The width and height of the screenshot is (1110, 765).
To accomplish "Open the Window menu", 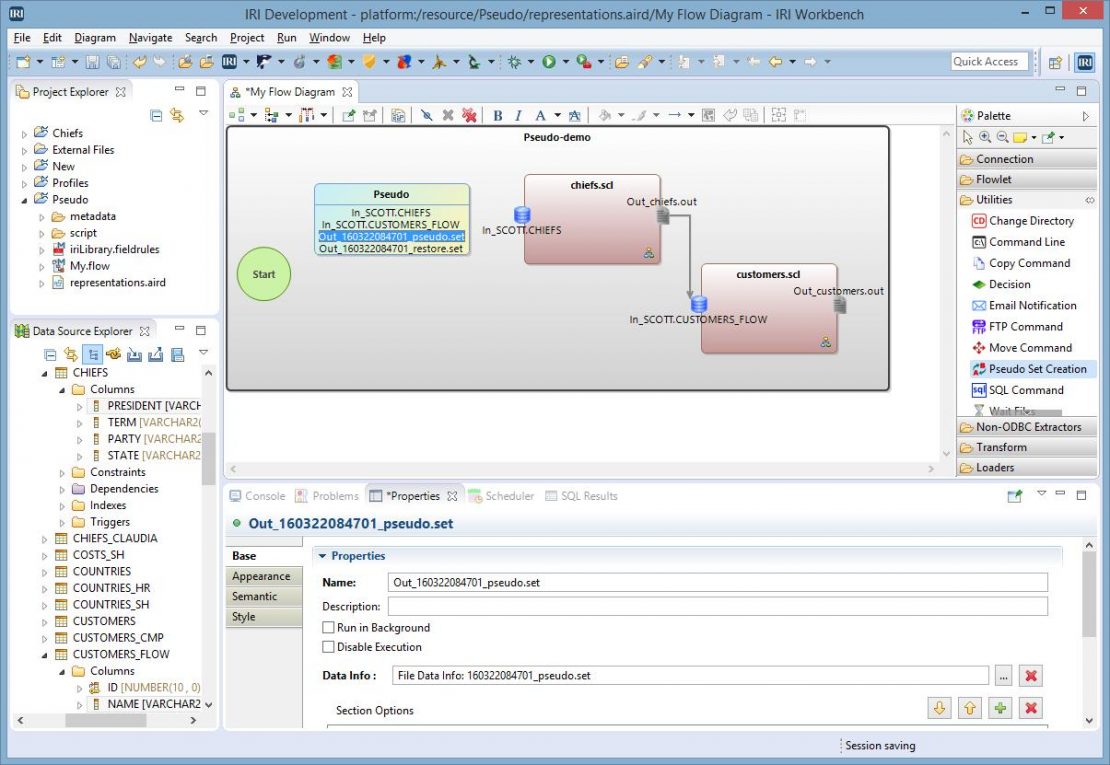I will click(329, 38).
